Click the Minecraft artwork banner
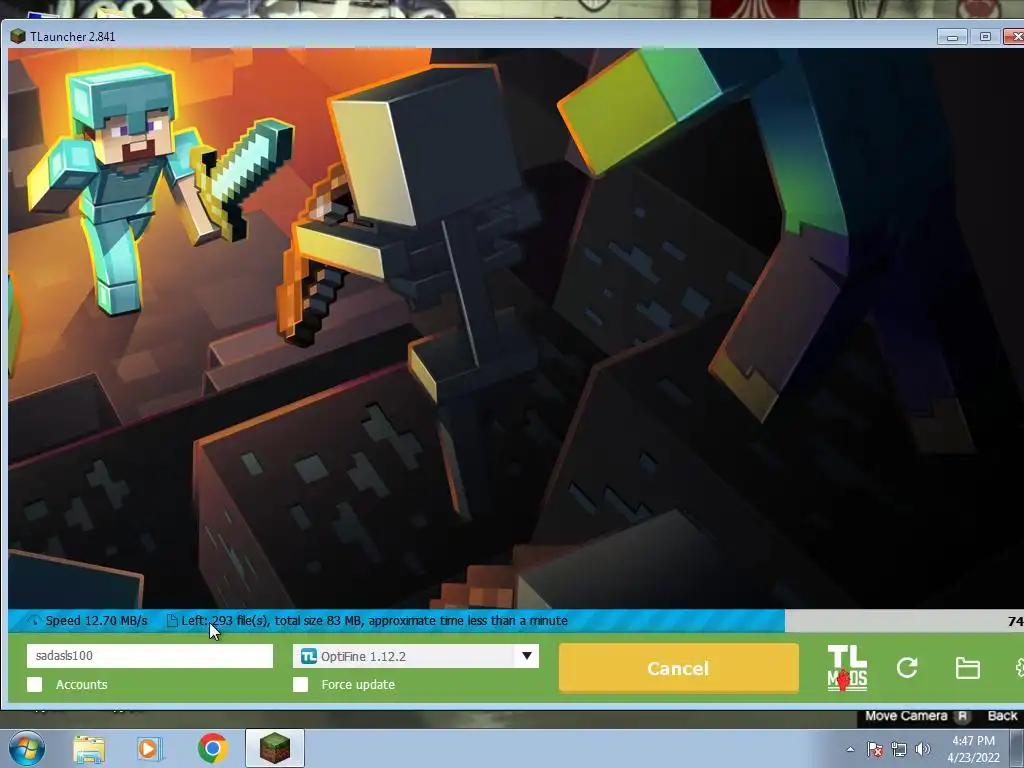Screen dimensions: 1024x768 tap(516, 328)
